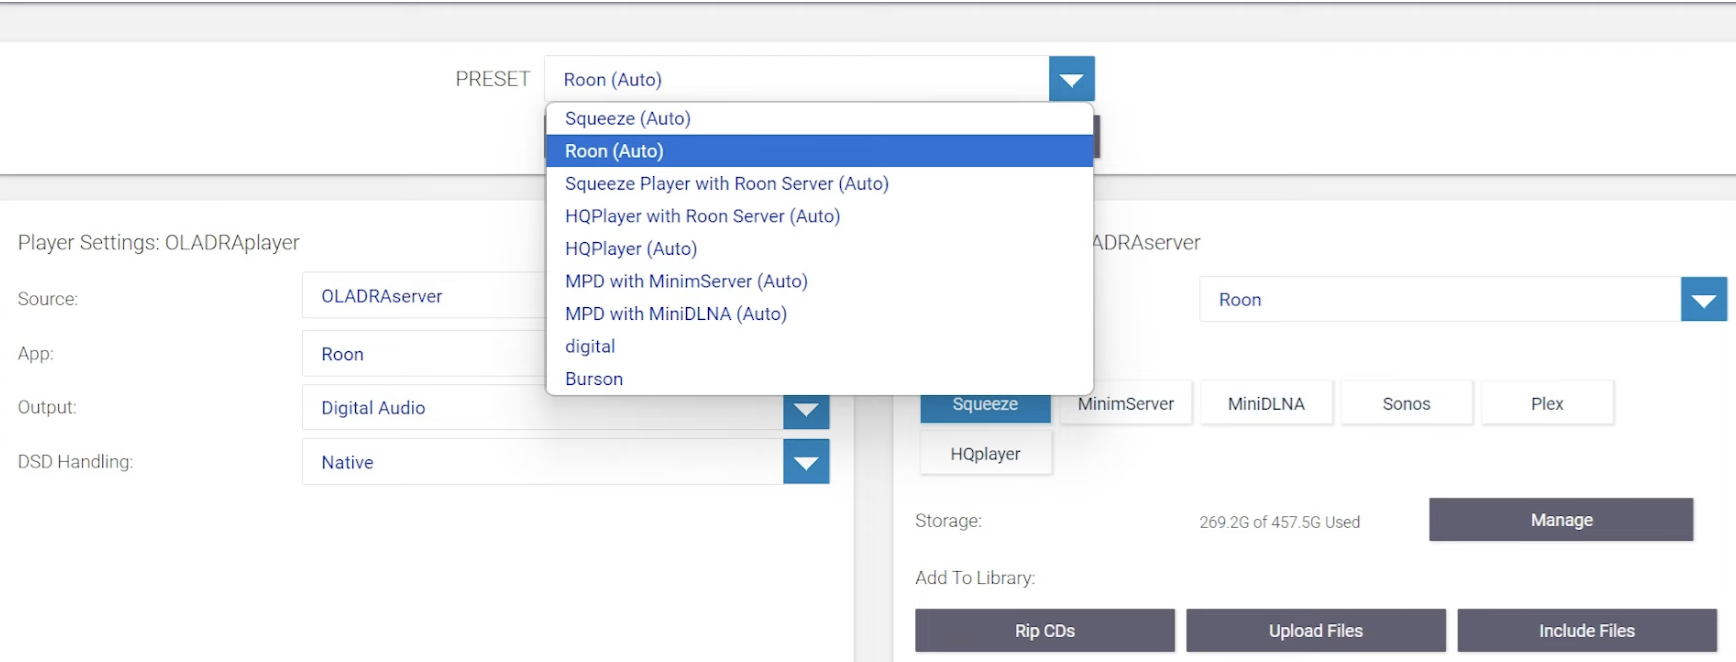Select HQPlayer with Roon Server (Auto)
The image size is (1736, 662).
(x=702, y=216)
